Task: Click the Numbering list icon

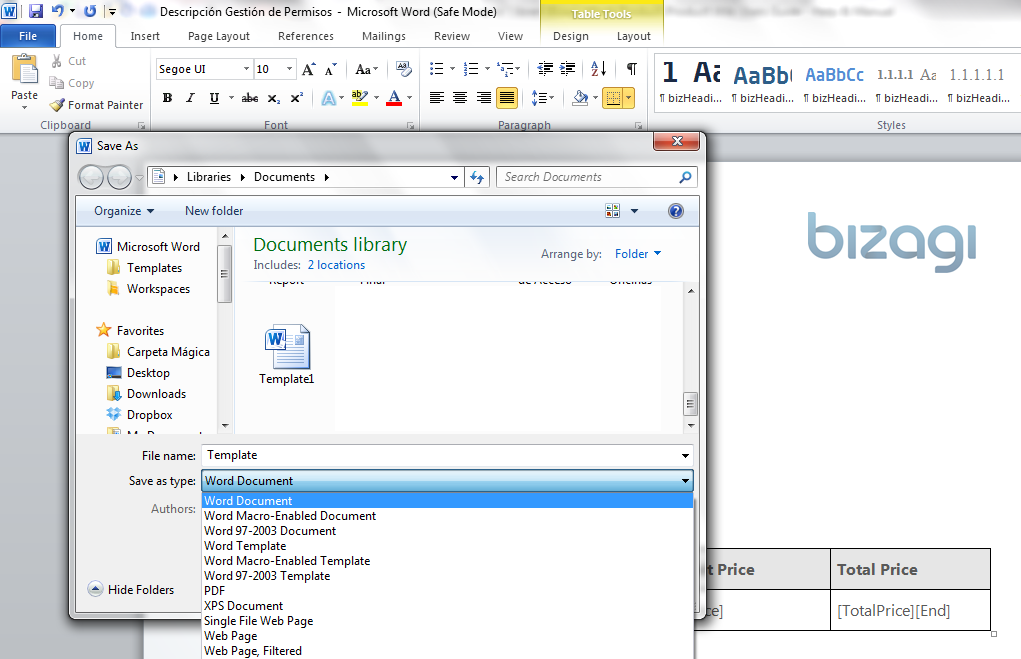Action: pos(470,69)
